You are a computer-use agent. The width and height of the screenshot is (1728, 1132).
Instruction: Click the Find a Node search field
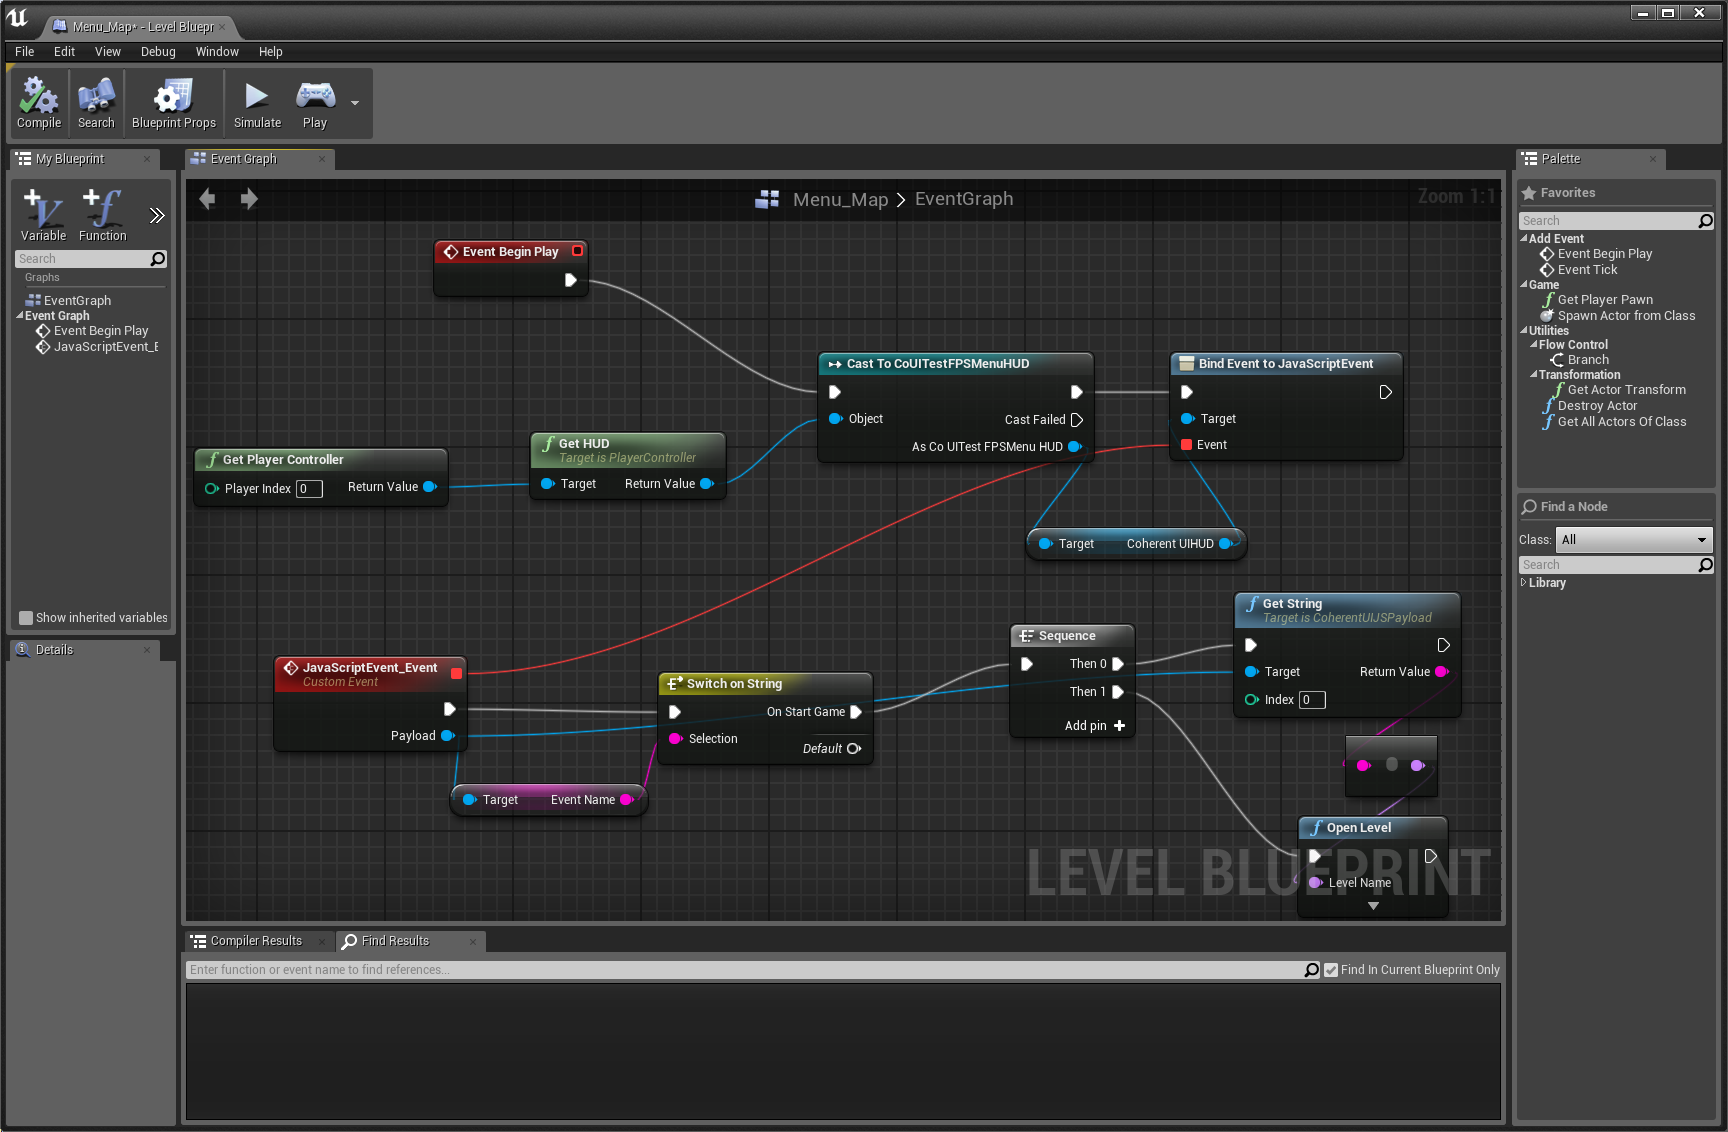pos(1616,565)
